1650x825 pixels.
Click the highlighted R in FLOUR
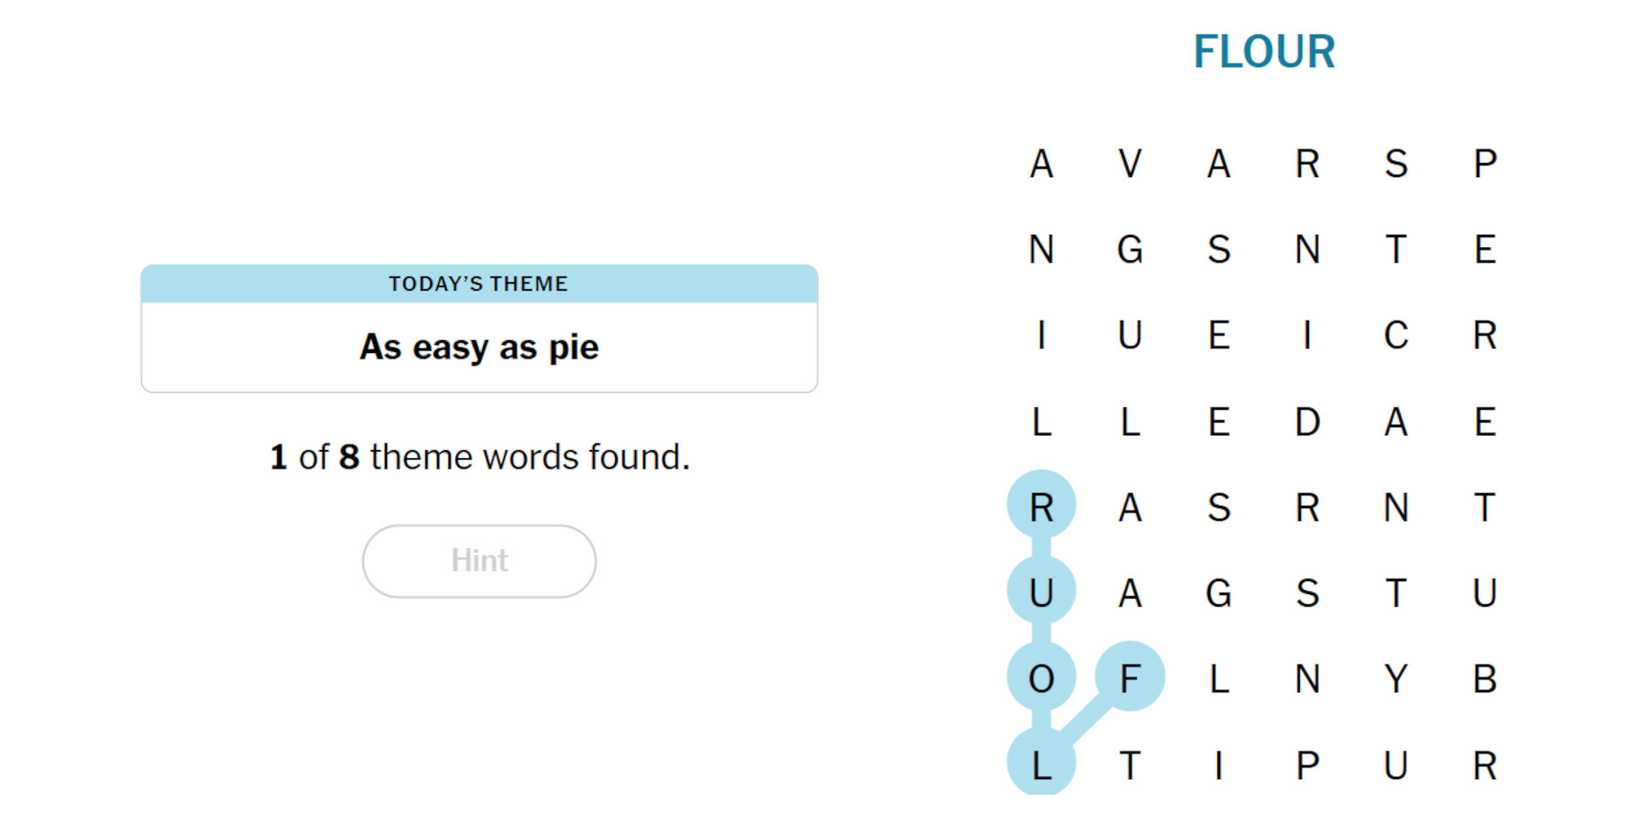pyautogui.click(x=1041, y=507)
